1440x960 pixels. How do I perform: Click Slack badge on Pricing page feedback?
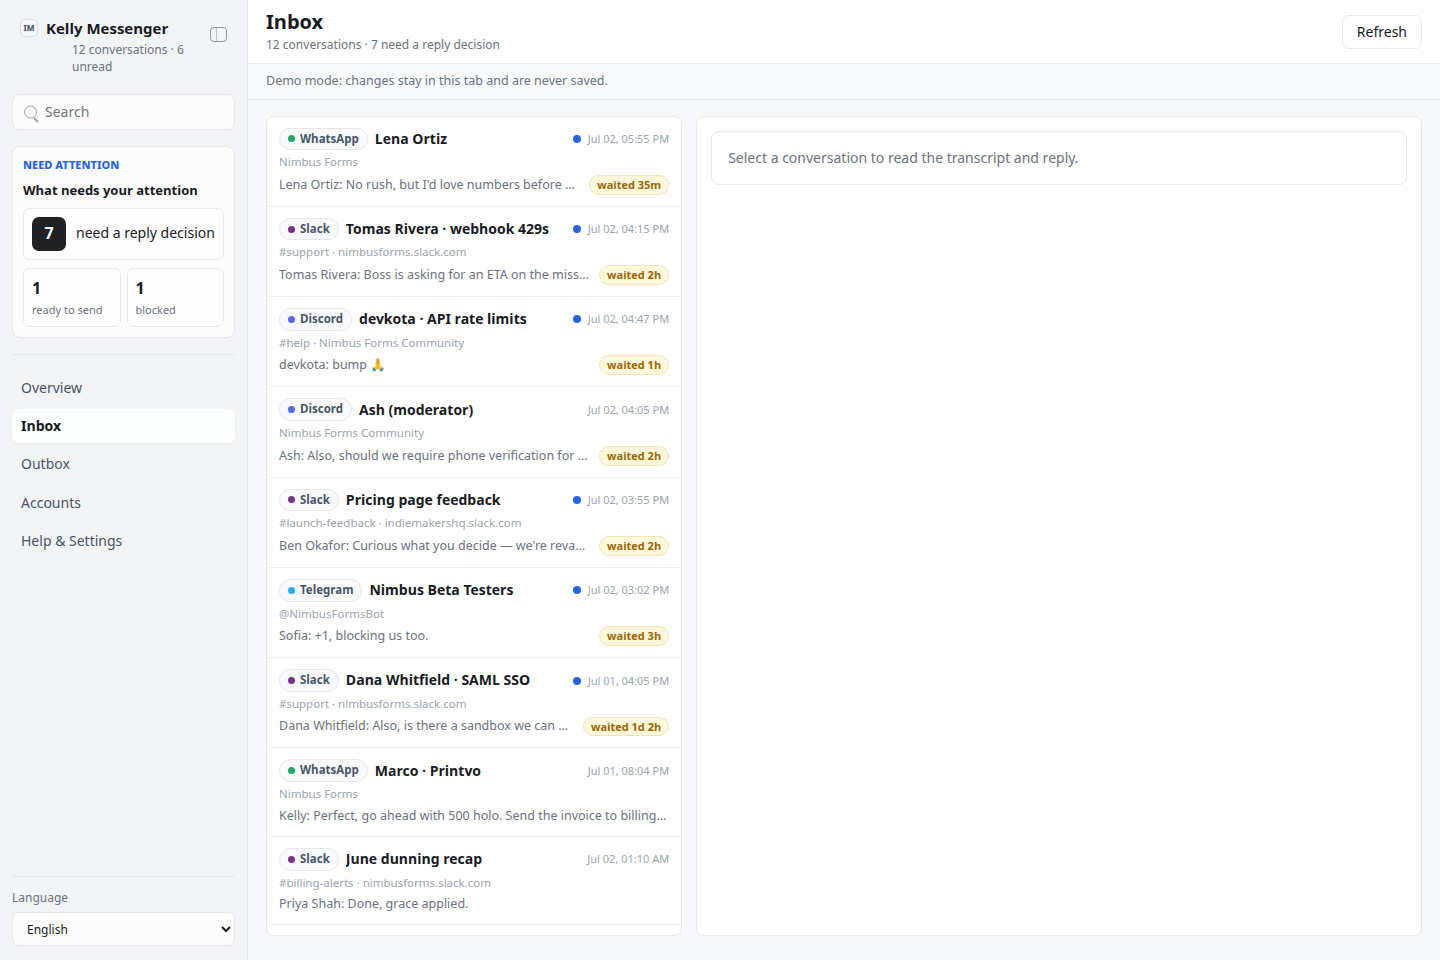pos(308,500)
